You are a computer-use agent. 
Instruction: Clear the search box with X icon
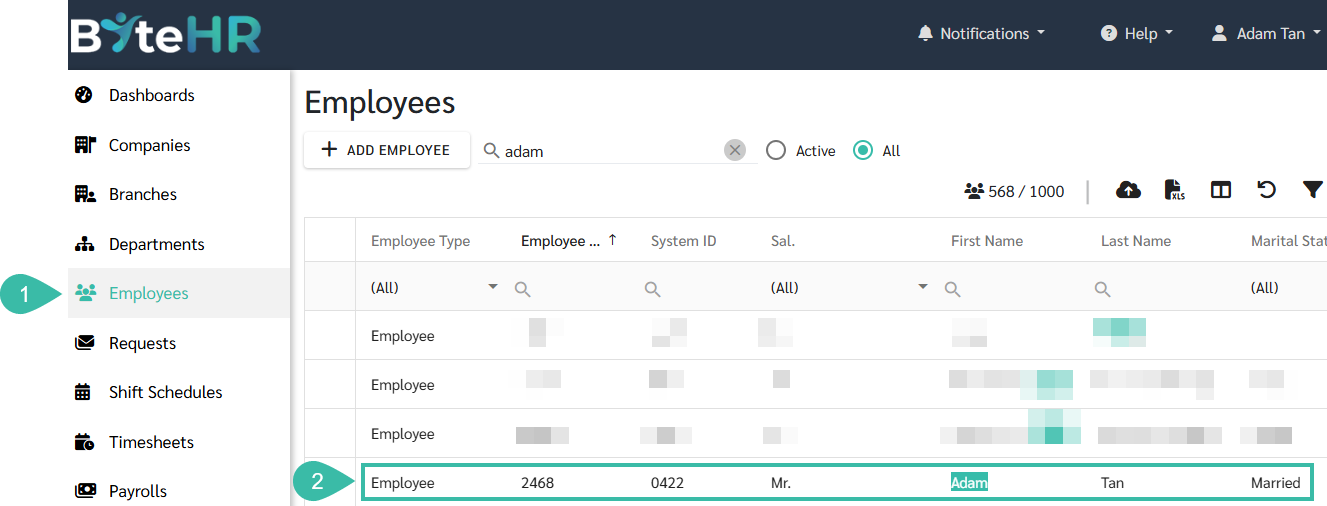[735, 150]
